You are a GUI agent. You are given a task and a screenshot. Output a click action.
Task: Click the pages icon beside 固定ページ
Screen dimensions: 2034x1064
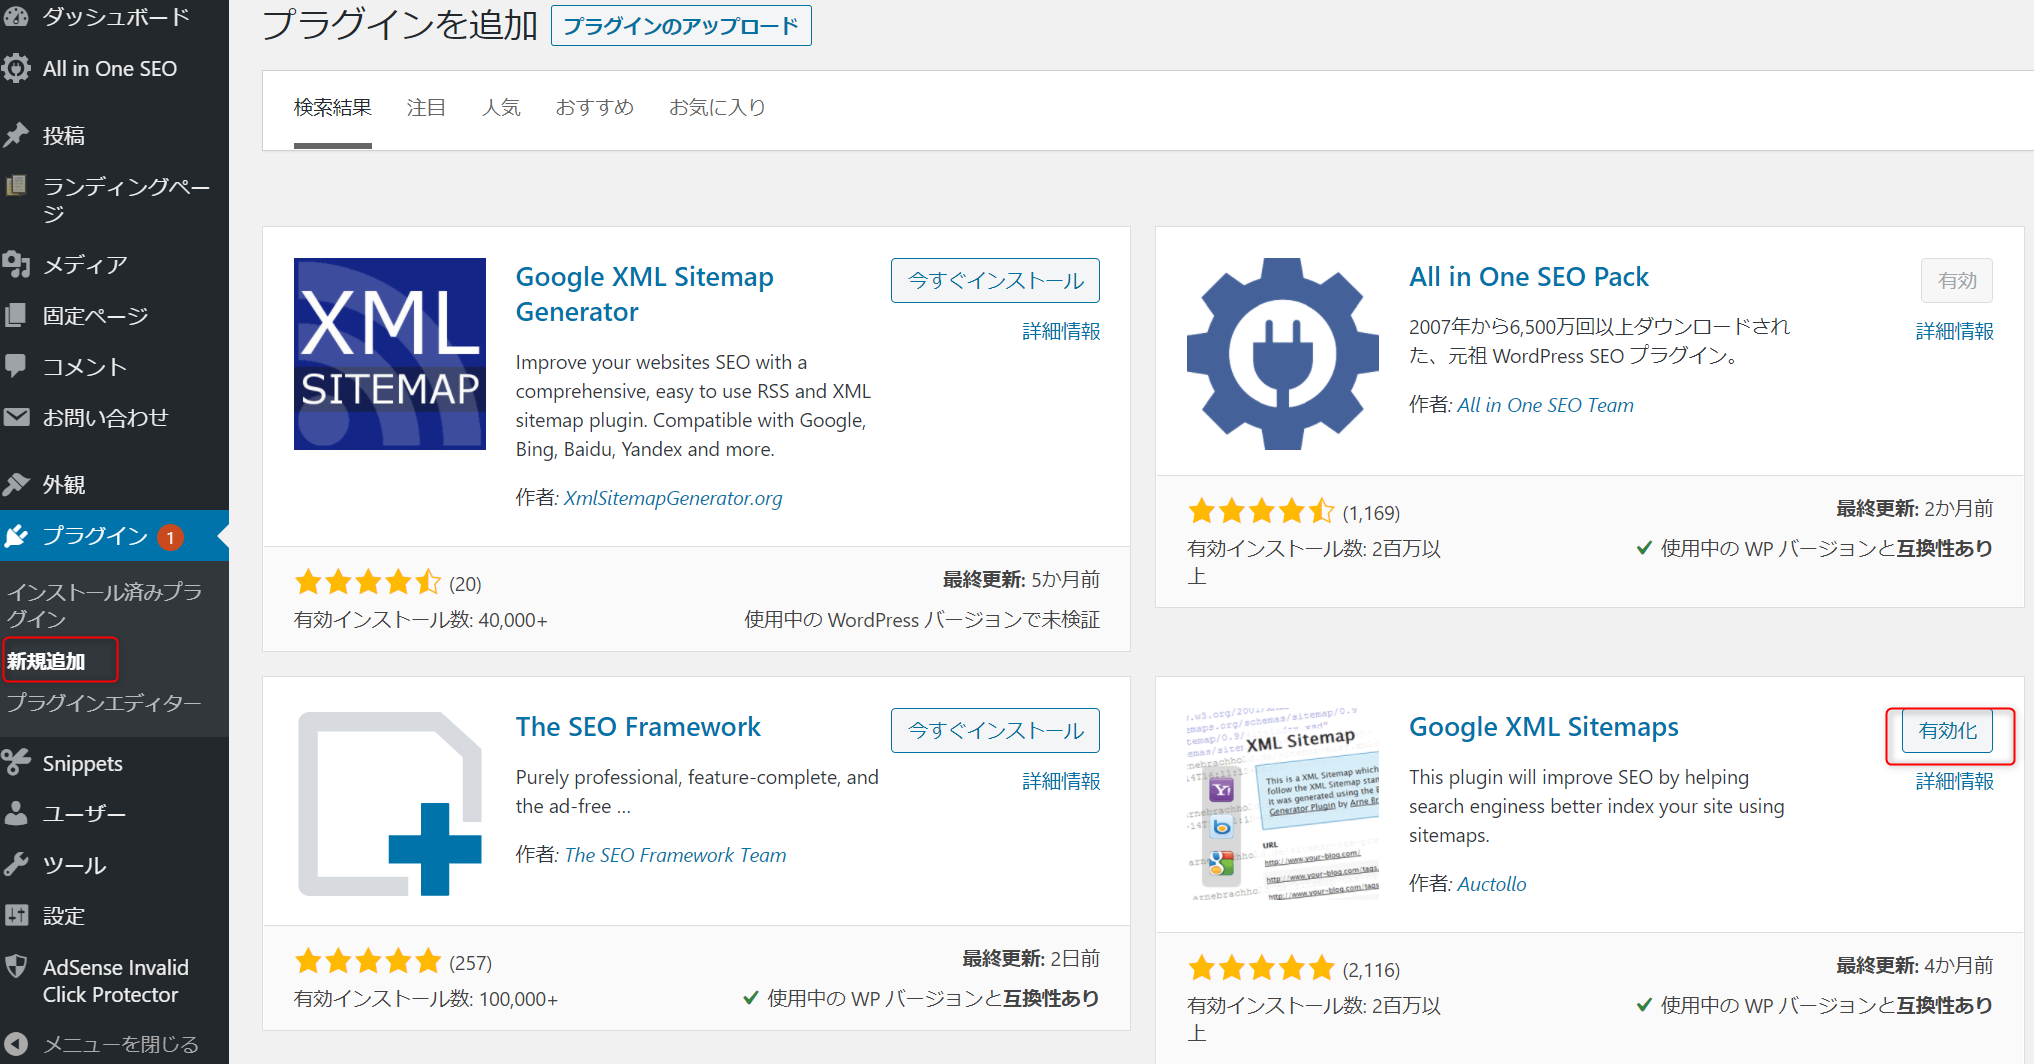click(16, 315)
